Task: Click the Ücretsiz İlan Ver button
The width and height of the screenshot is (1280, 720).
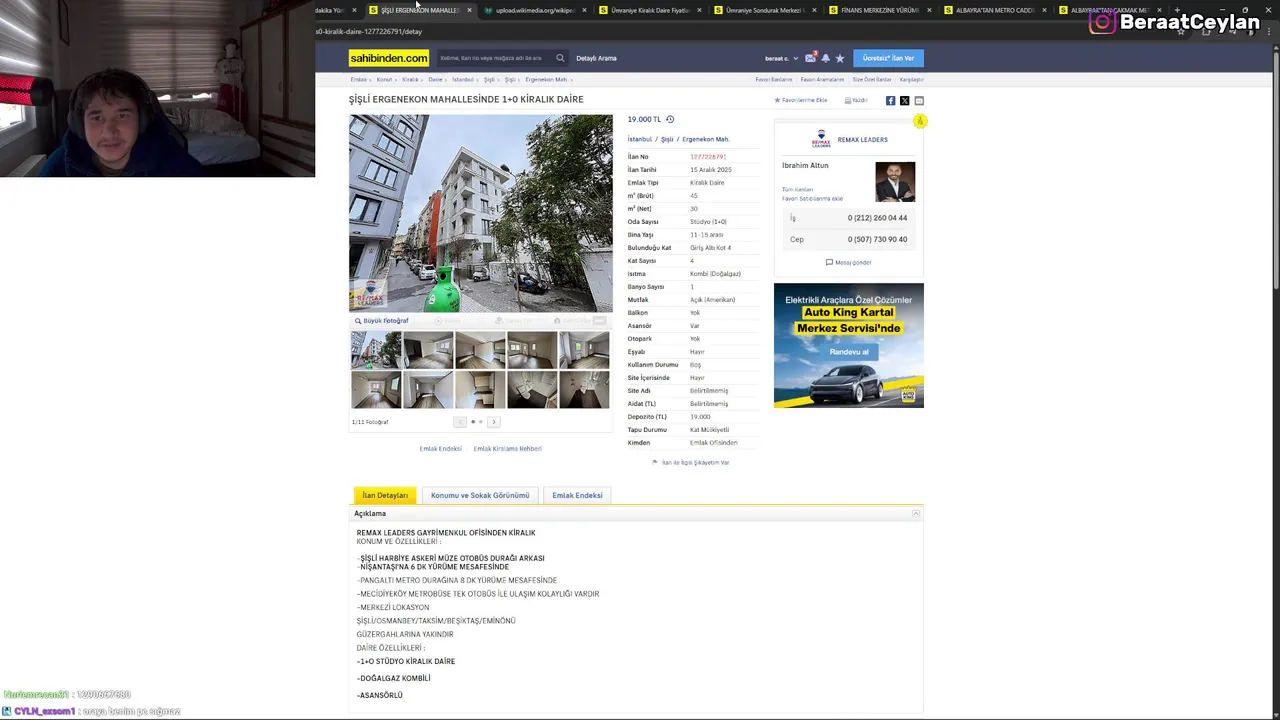Action: click(888, 58)
